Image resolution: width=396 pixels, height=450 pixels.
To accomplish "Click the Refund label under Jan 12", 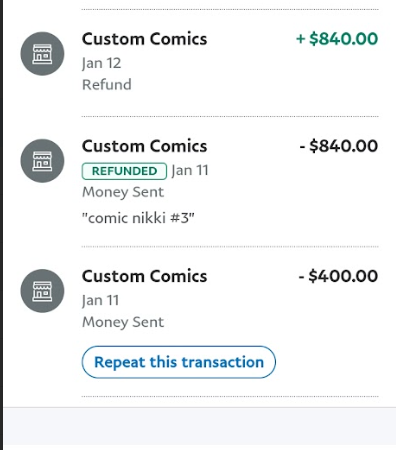I will click(107, 85).
